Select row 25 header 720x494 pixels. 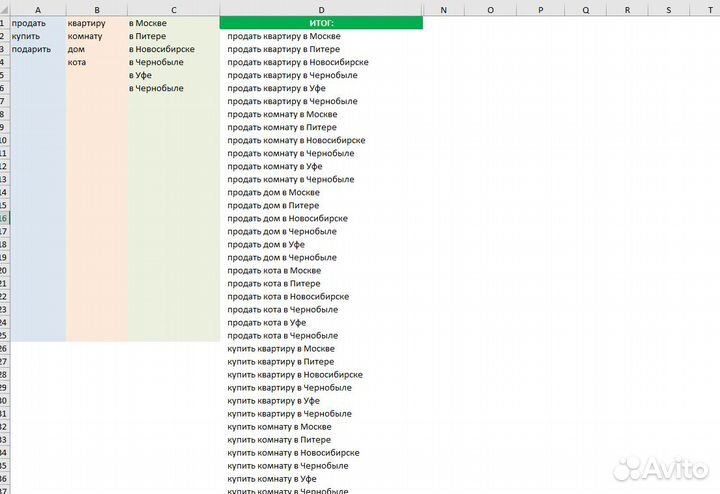coord(5,336)
